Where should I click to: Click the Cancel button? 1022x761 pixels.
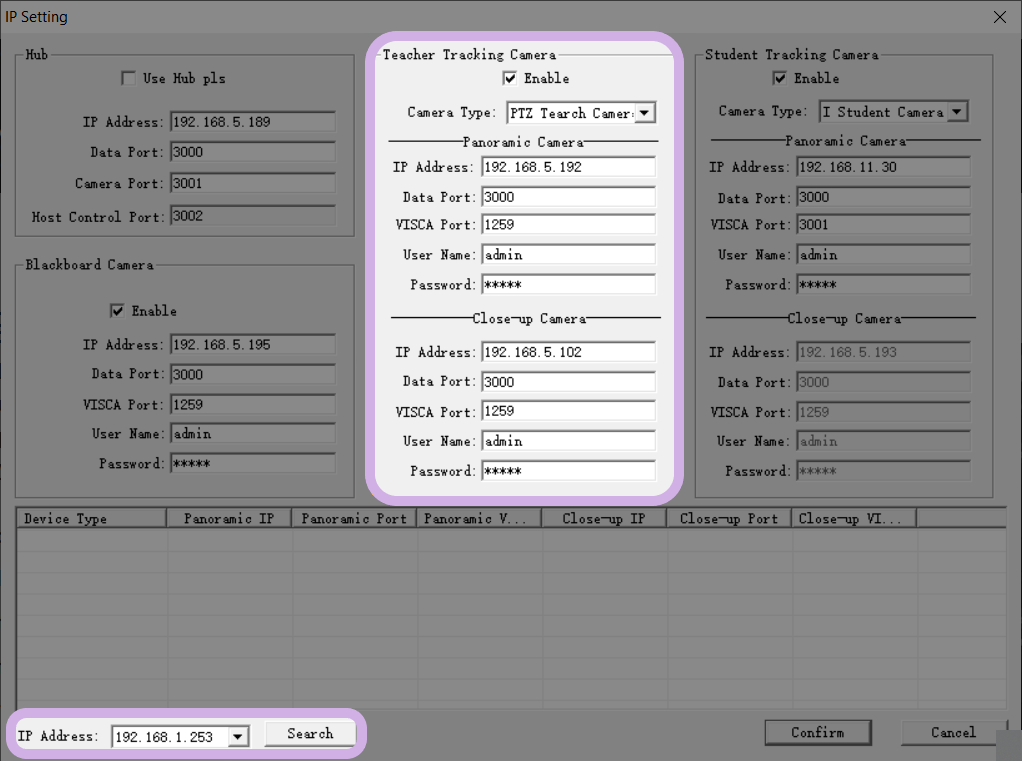click(952, 733)
